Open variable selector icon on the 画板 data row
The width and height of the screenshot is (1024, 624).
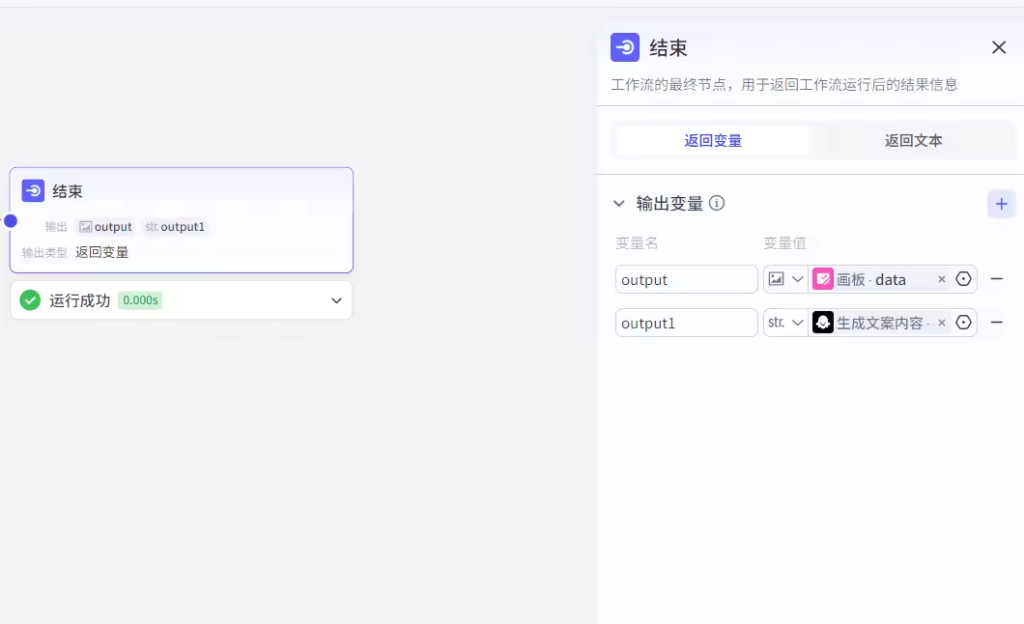963,279
